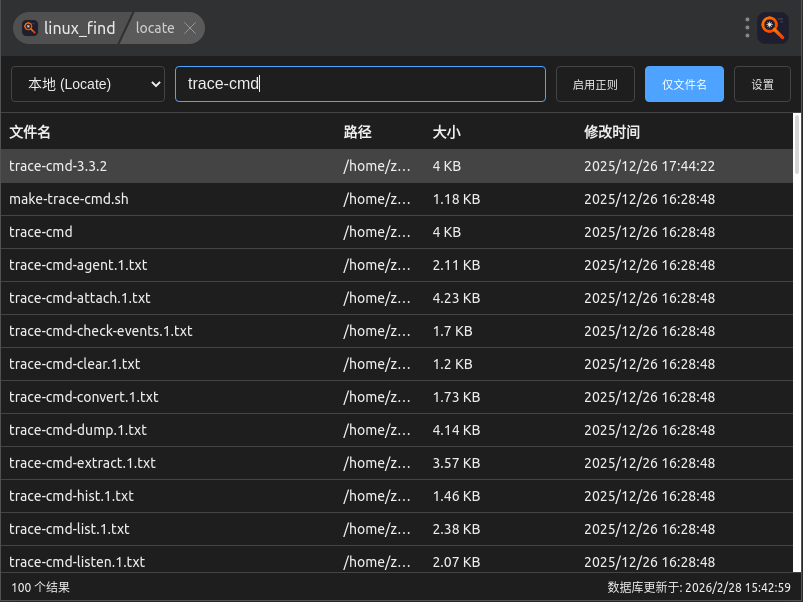Expand the 本地 (Locate) search source dropdown
Viewport: 803px width, 602px height.
pyautogui.click(x=88, y=85)
